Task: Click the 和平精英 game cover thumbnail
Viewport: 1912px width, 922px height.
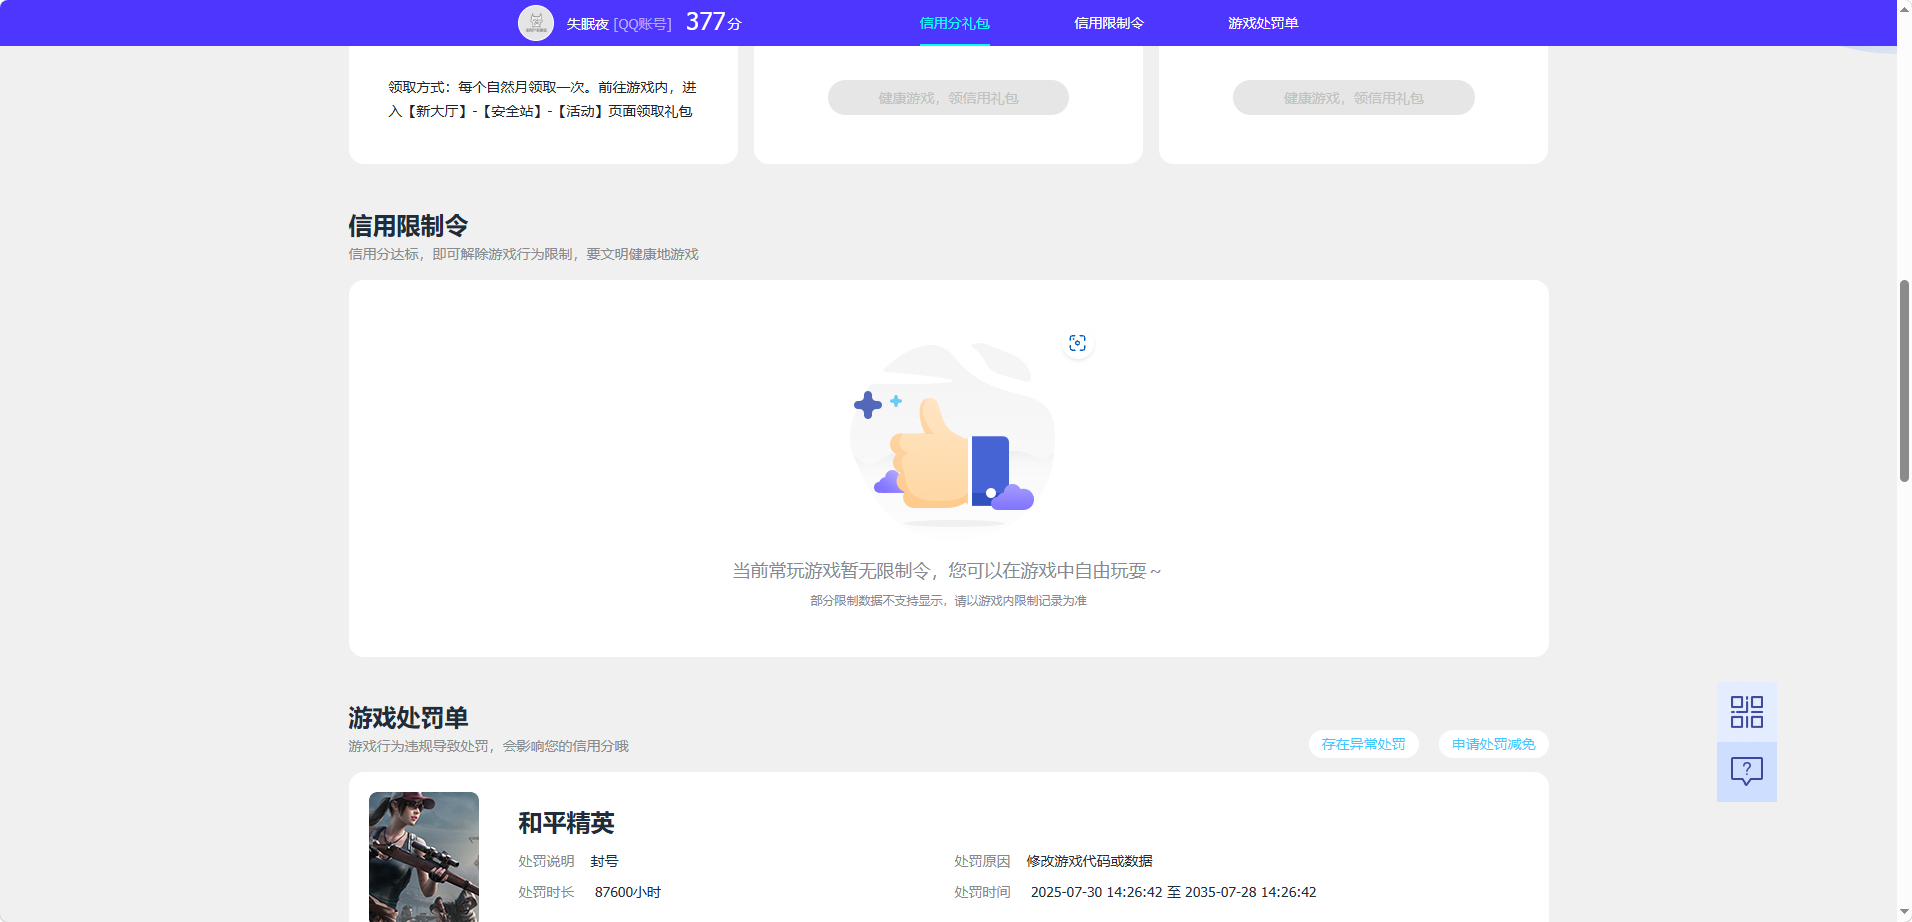Action: click(424, 857)
